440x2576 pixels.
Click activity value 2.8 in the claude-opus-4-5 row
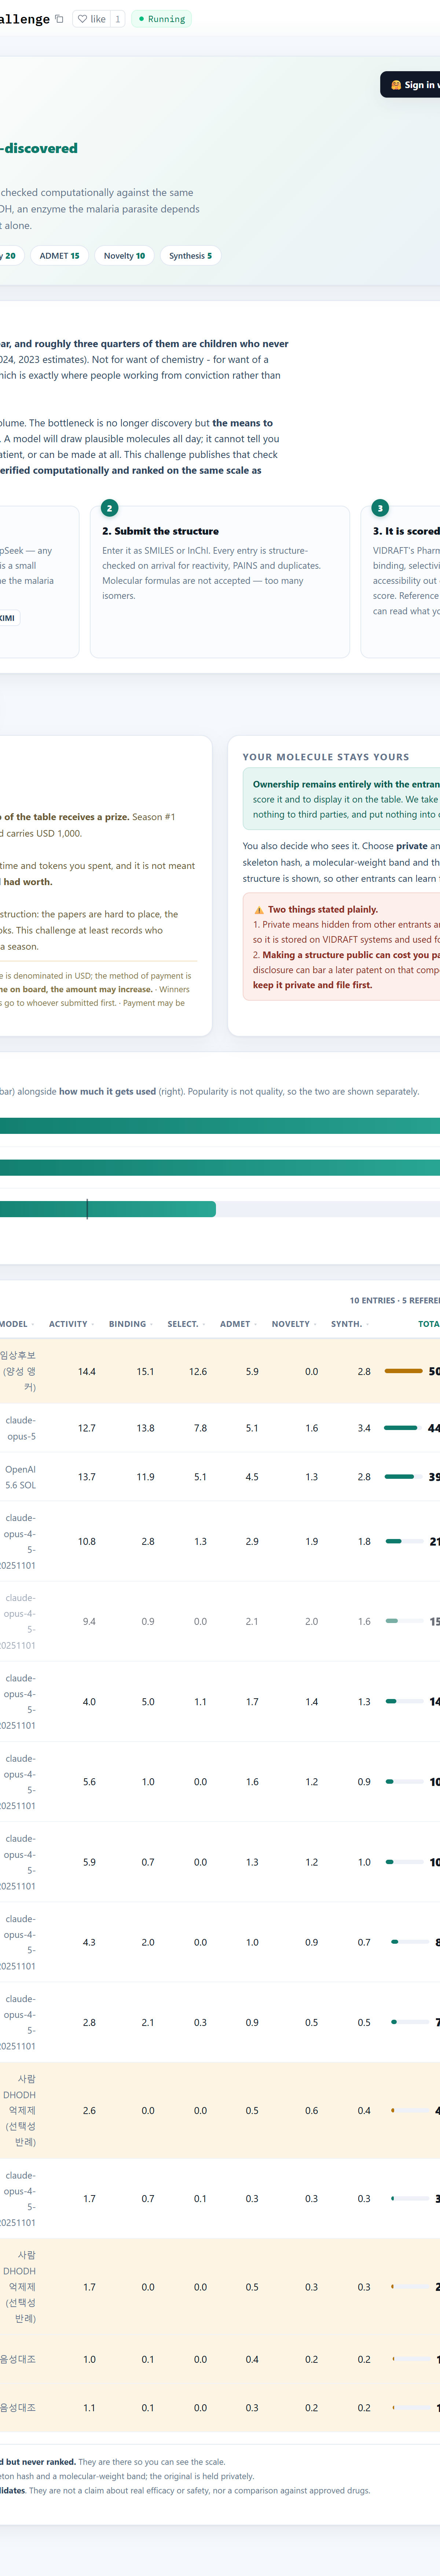point(89,2022)
